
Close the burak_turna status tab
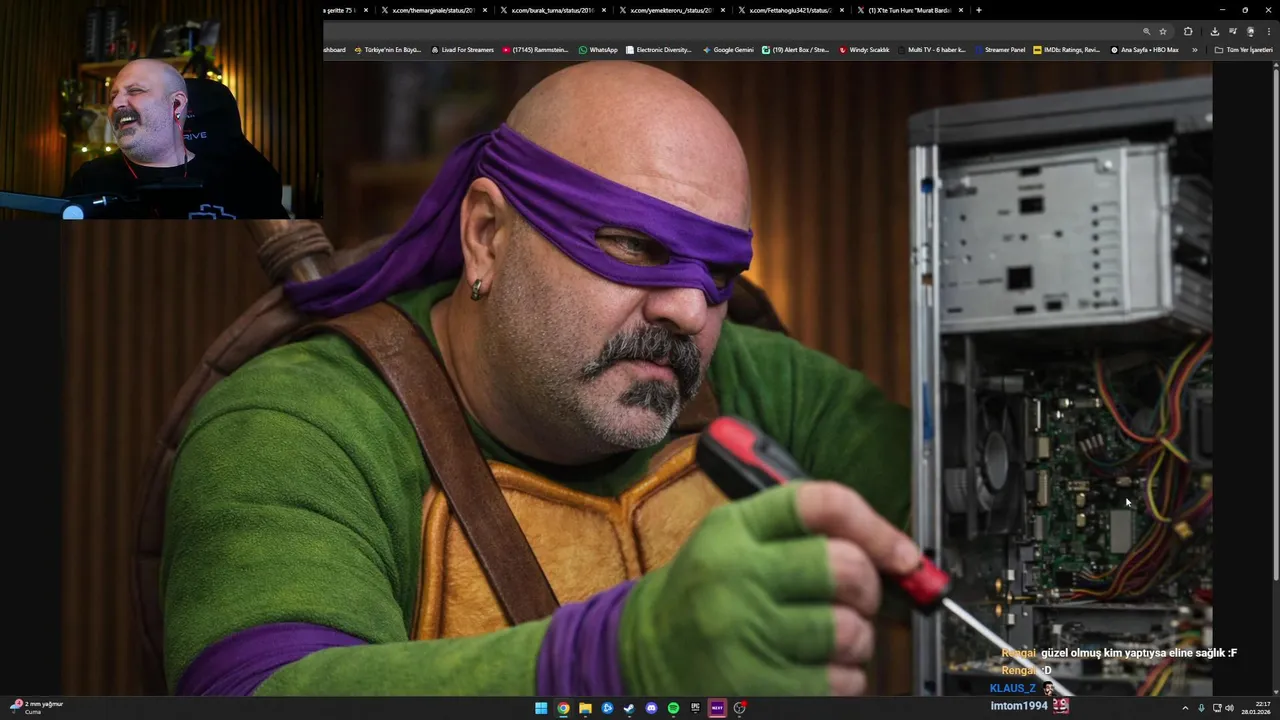coord(604,10)
